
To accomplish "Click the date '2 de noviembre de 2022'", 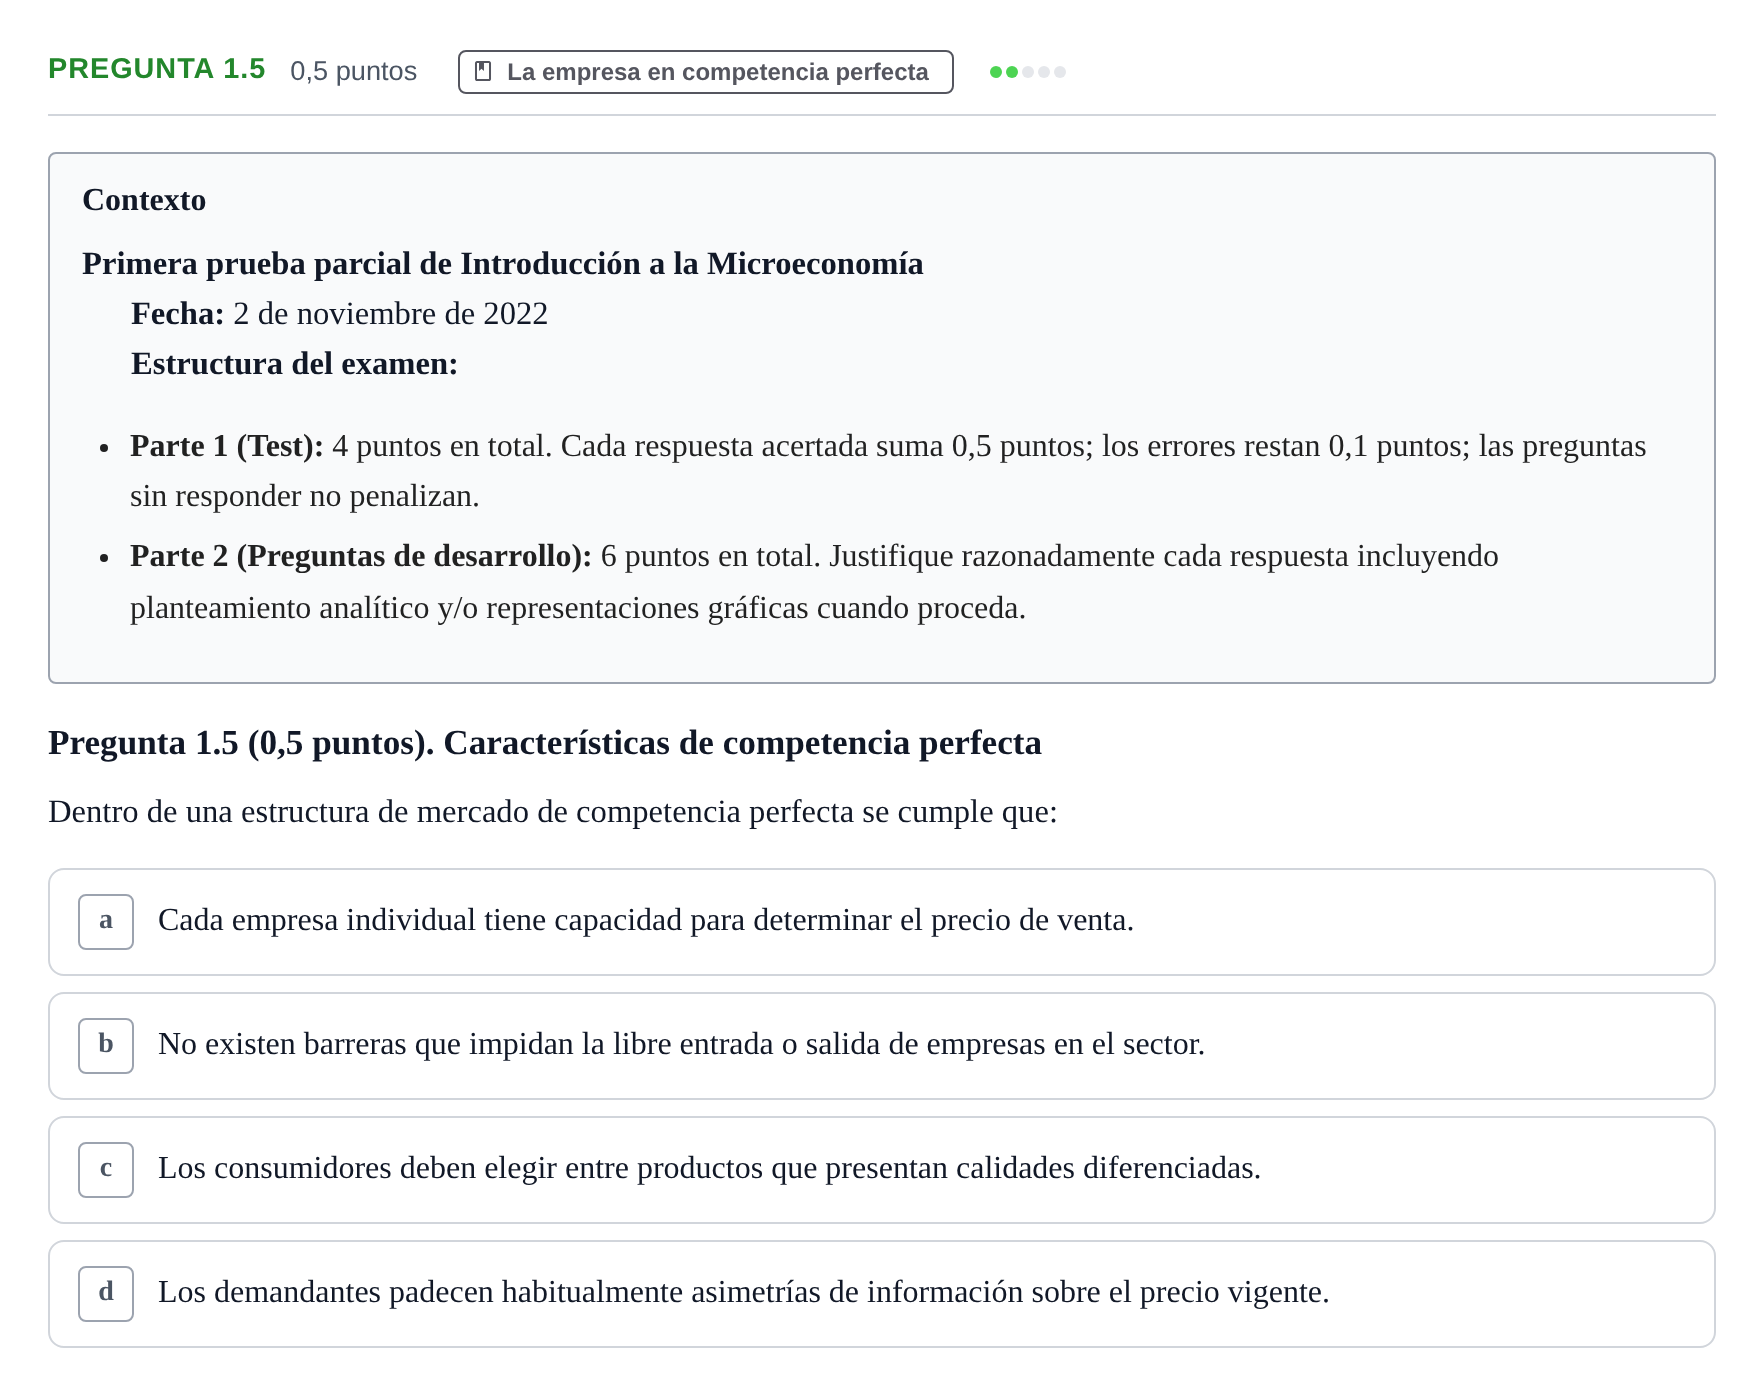I will point(390,314).
